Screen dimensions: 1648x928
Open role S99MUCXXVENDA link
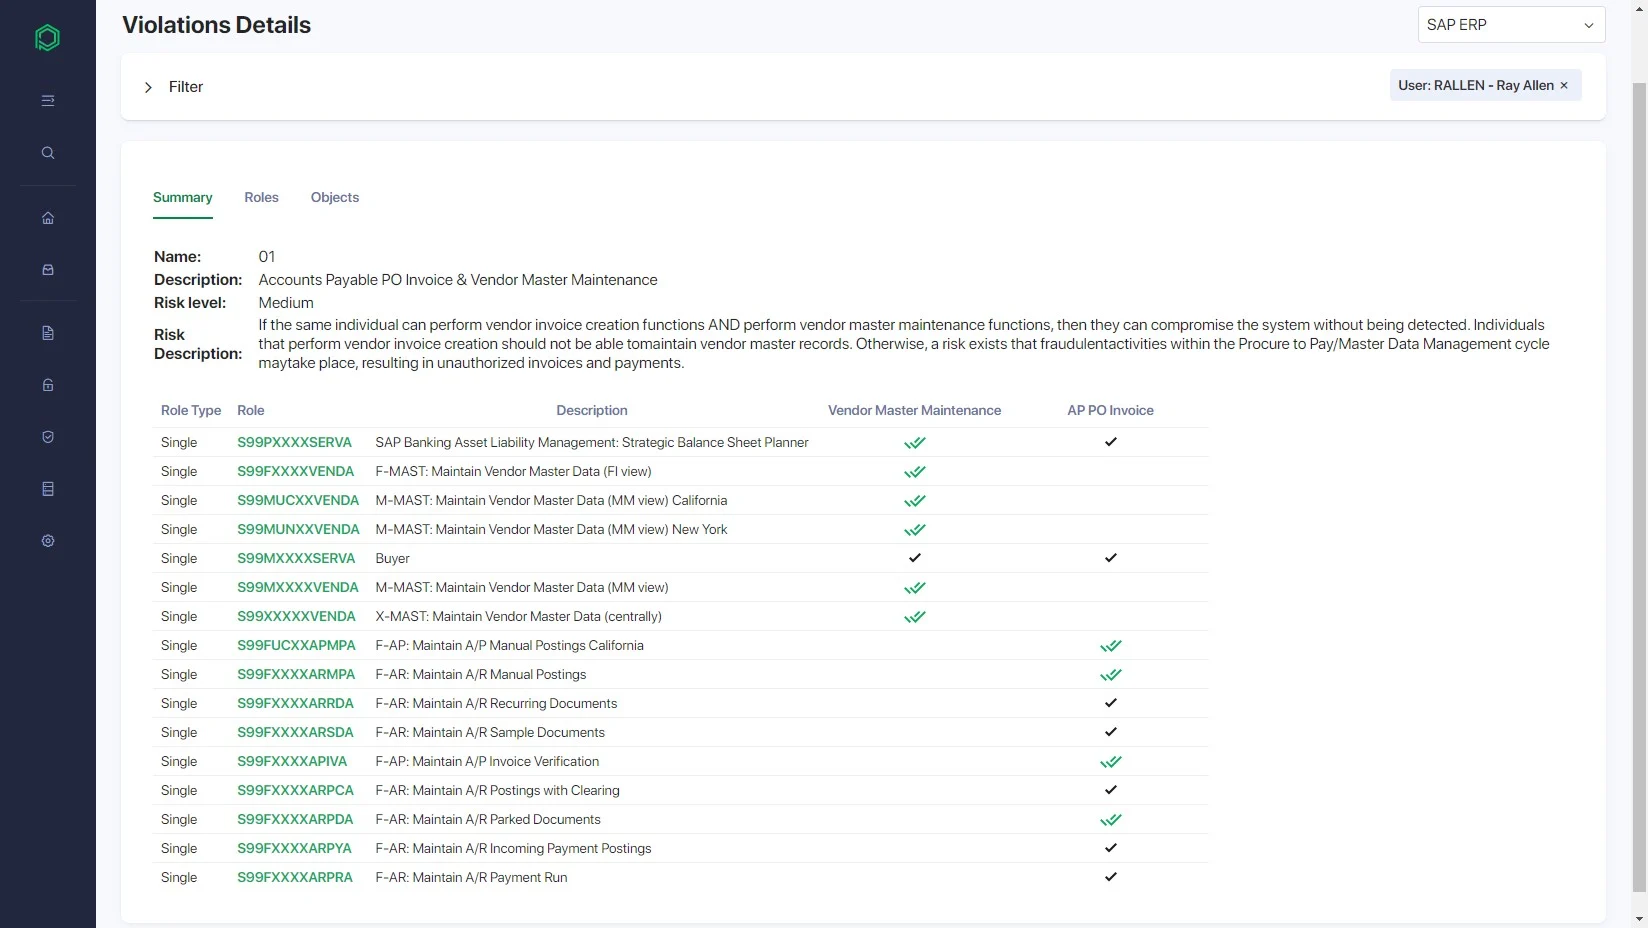[298, 501]
